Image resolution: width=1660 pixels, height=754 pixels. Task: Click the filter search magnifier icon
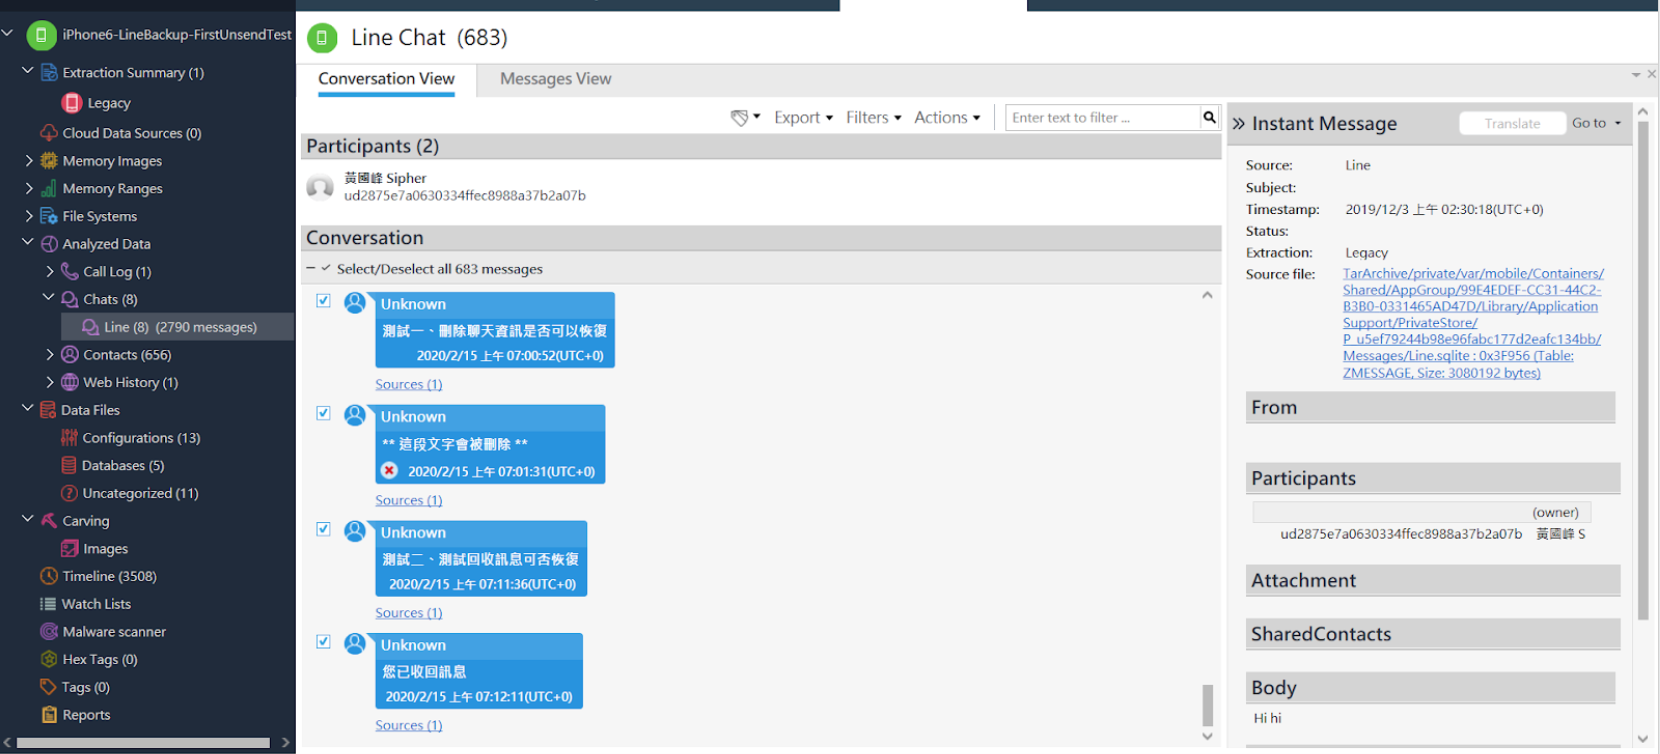(1210, 118)
